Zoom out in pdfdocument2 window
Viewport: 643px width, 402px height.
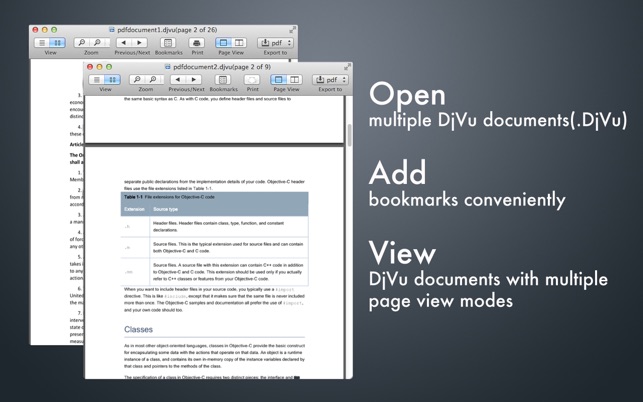[x=137, y=79]
